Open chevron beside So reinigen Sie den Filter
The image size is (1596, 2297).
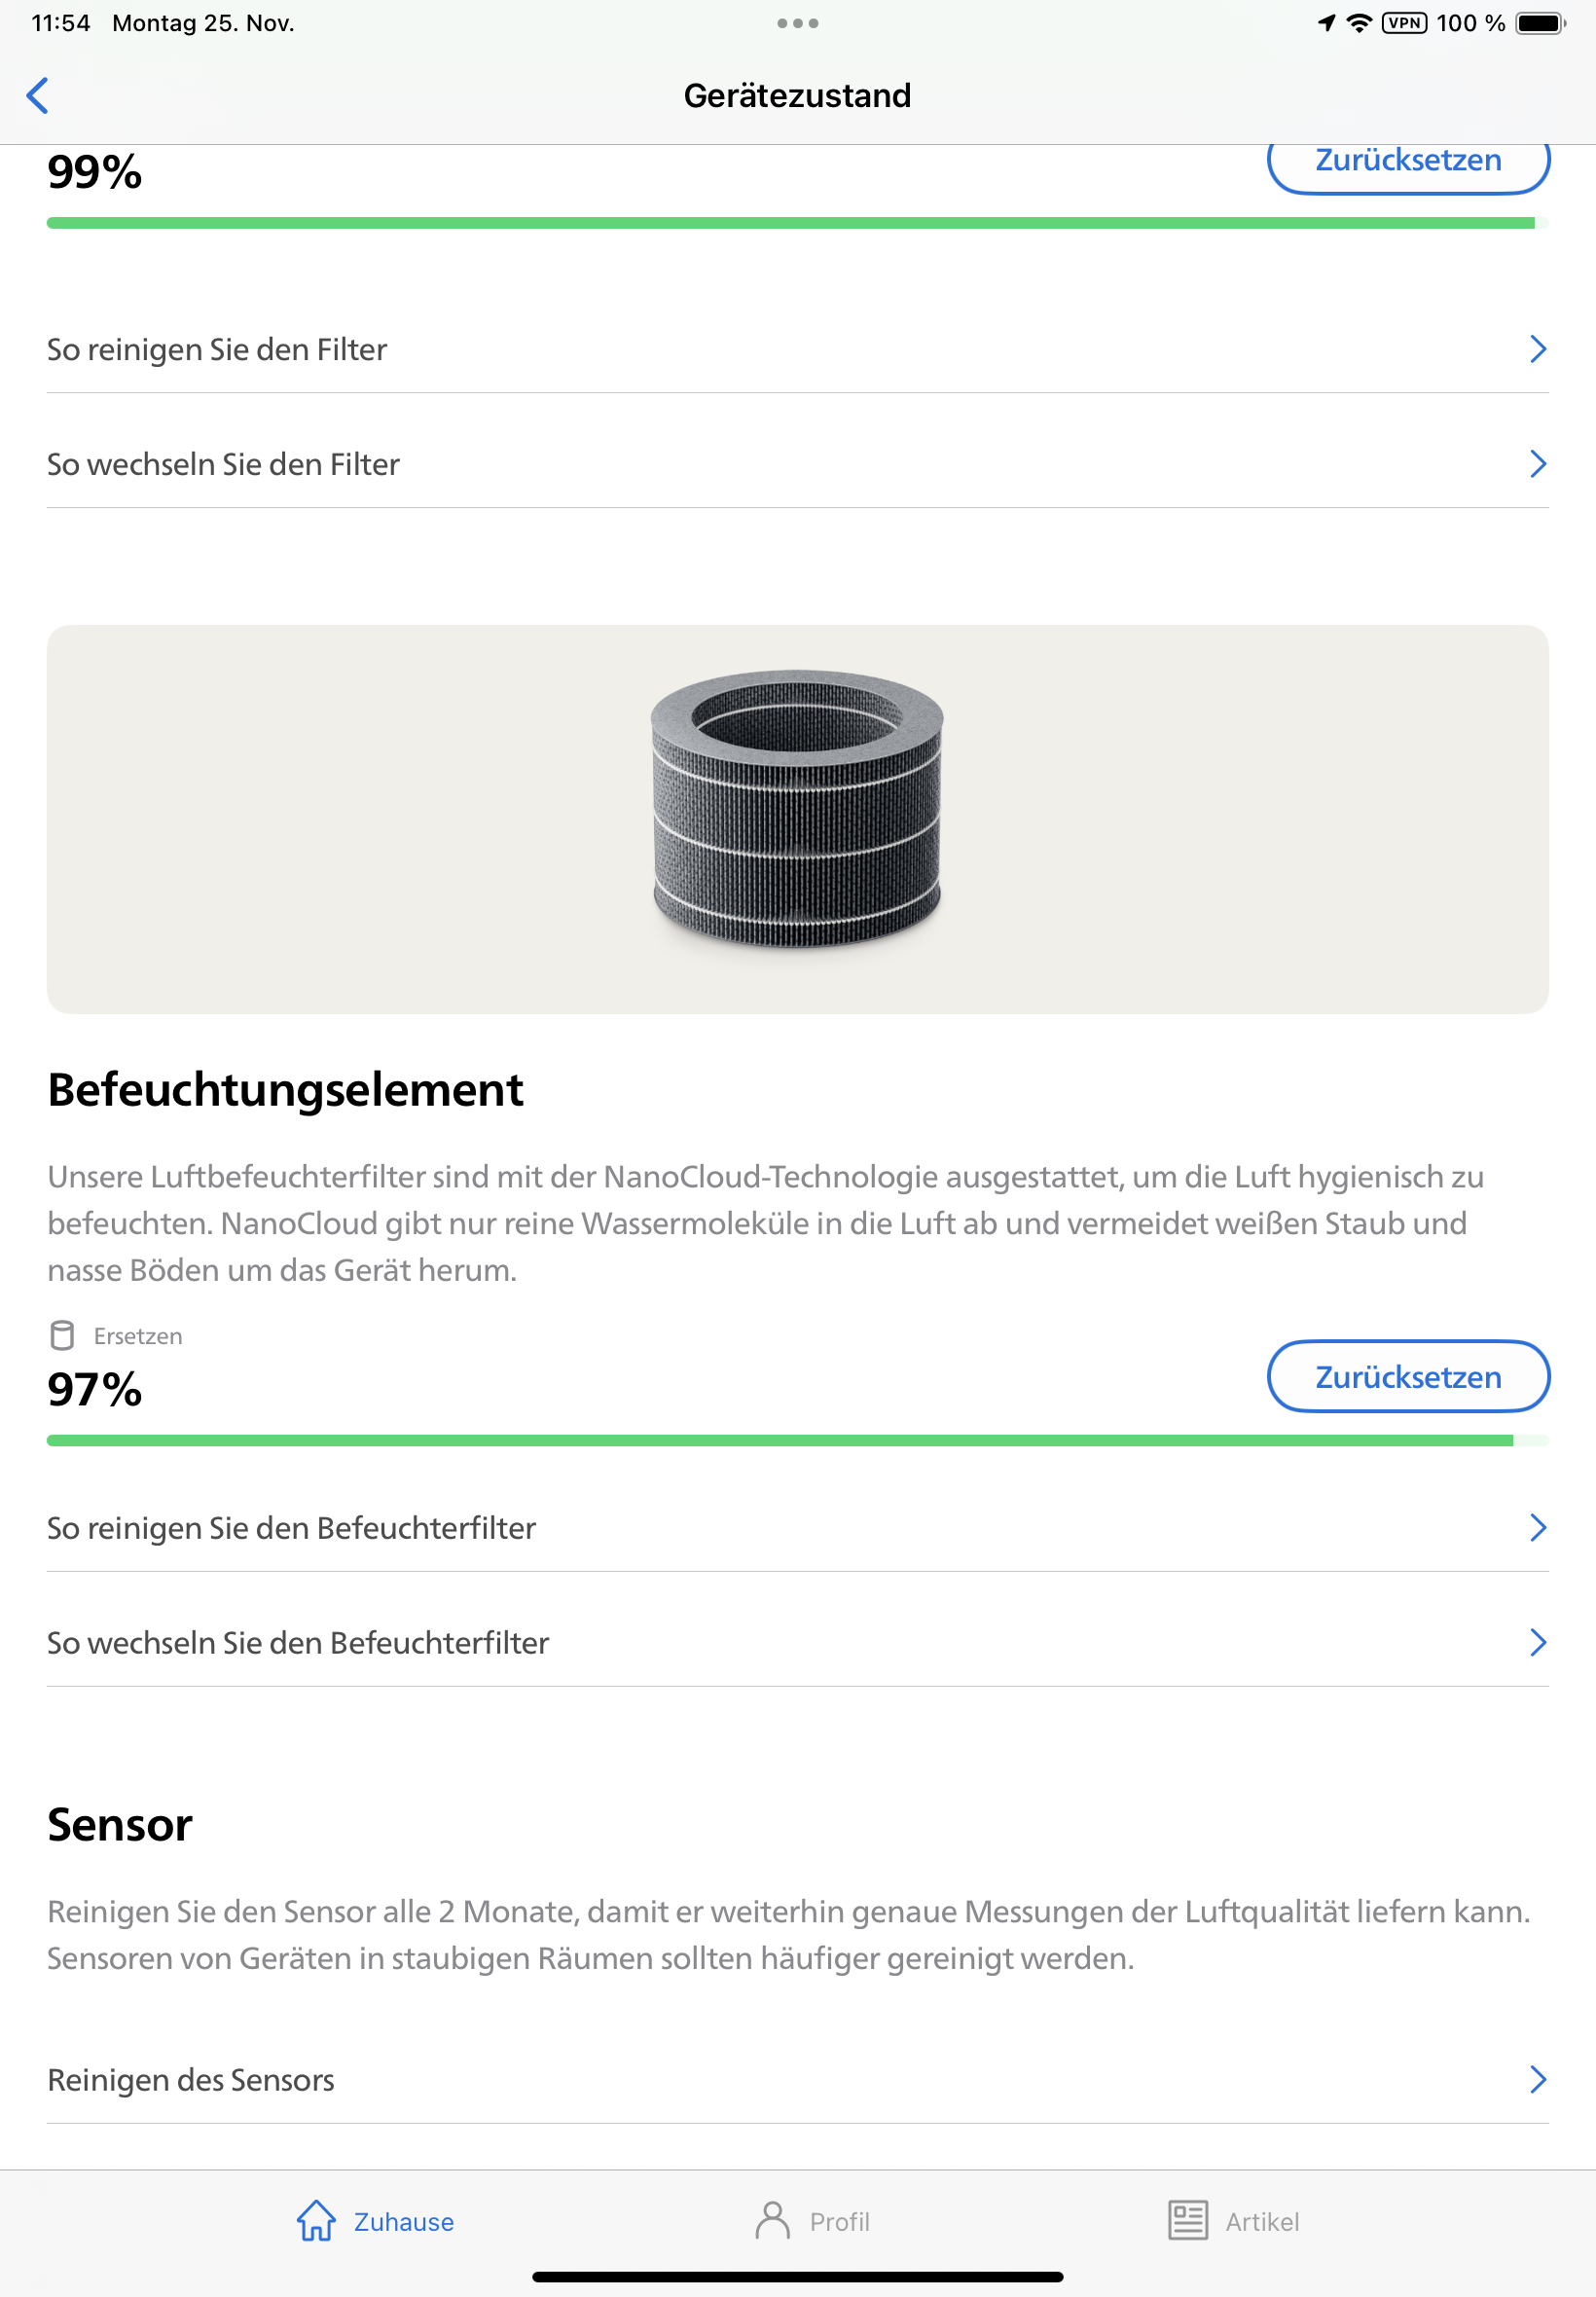click(x=1537, y=349)
